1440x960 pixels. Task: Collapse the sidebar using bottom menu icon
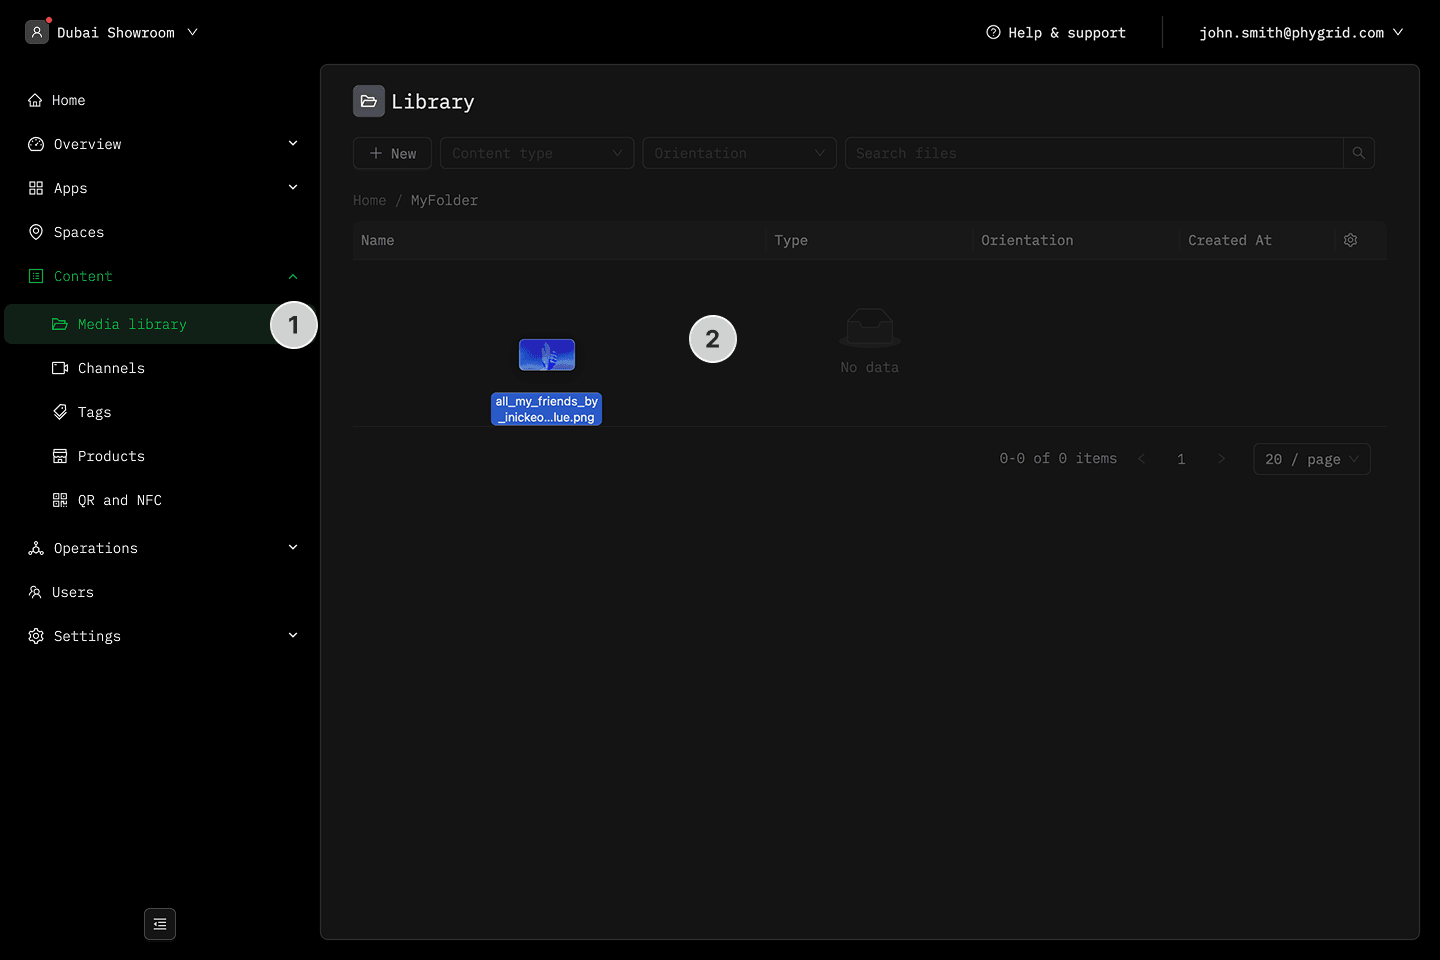(x=160, y=924)
